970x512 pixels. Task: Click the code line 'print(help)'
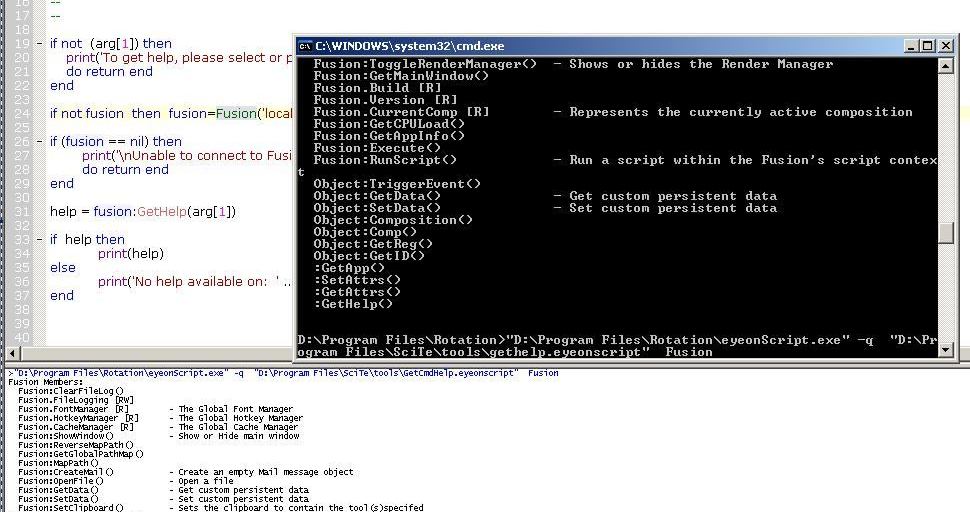(131, 254)
